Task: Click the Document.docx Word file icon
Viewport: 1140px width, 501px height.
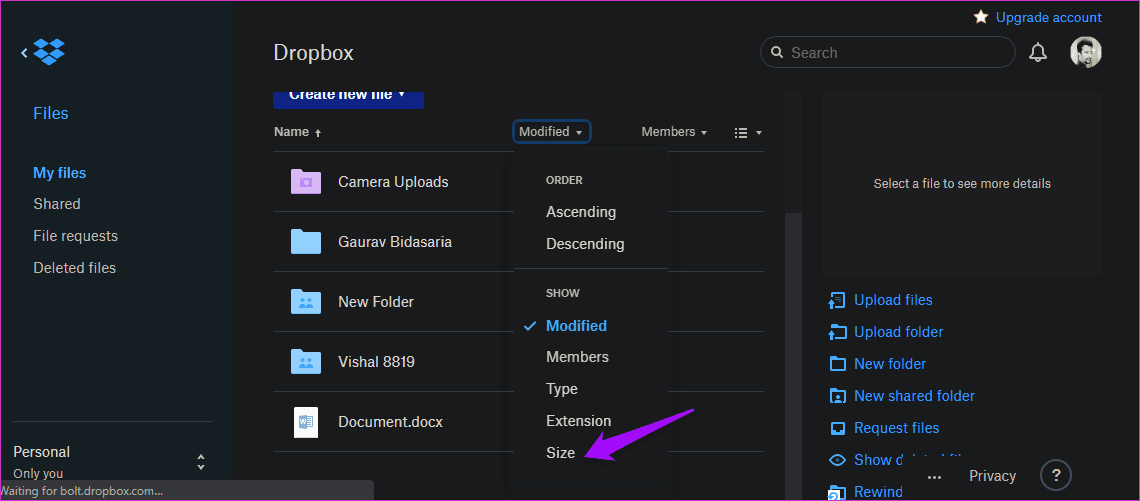Action: point(305,421)
